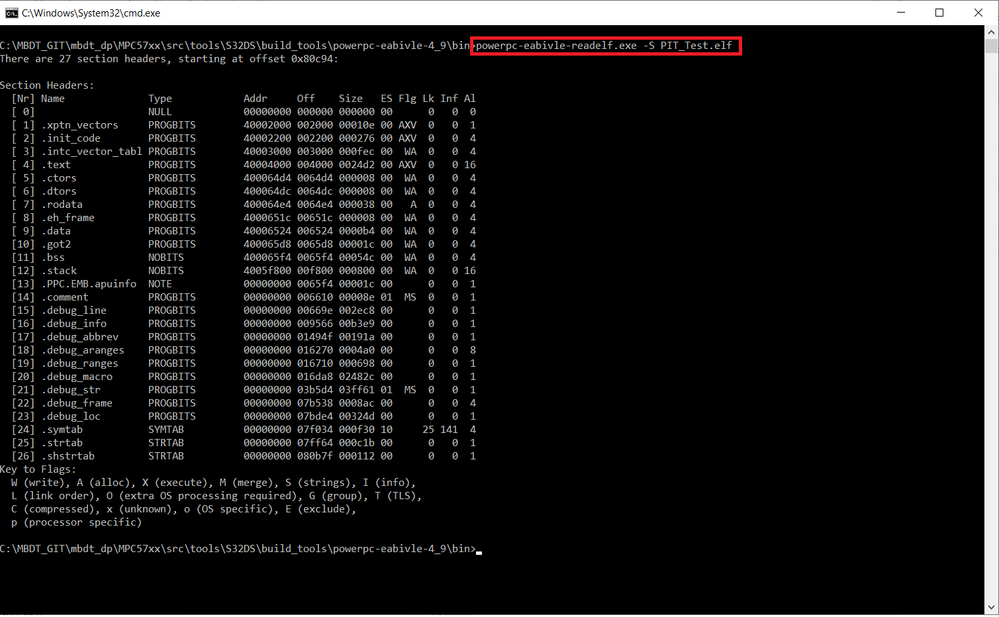Click the 'NOTE' type value
The width and height of the screenshot is (999, 617).
(x=160, y=284)
